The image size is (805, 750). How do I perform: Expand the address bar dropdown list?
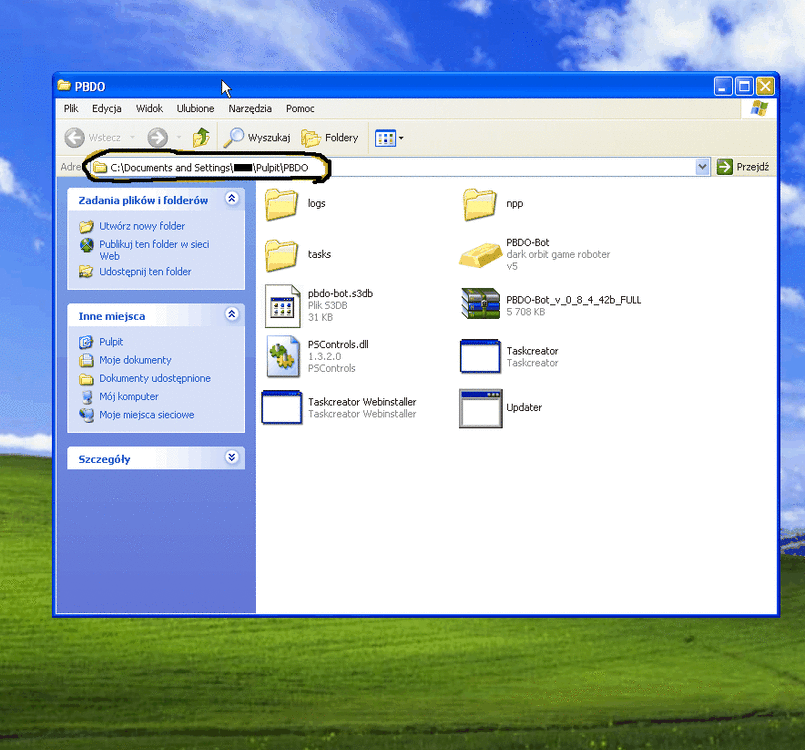(x=702, y=167)
